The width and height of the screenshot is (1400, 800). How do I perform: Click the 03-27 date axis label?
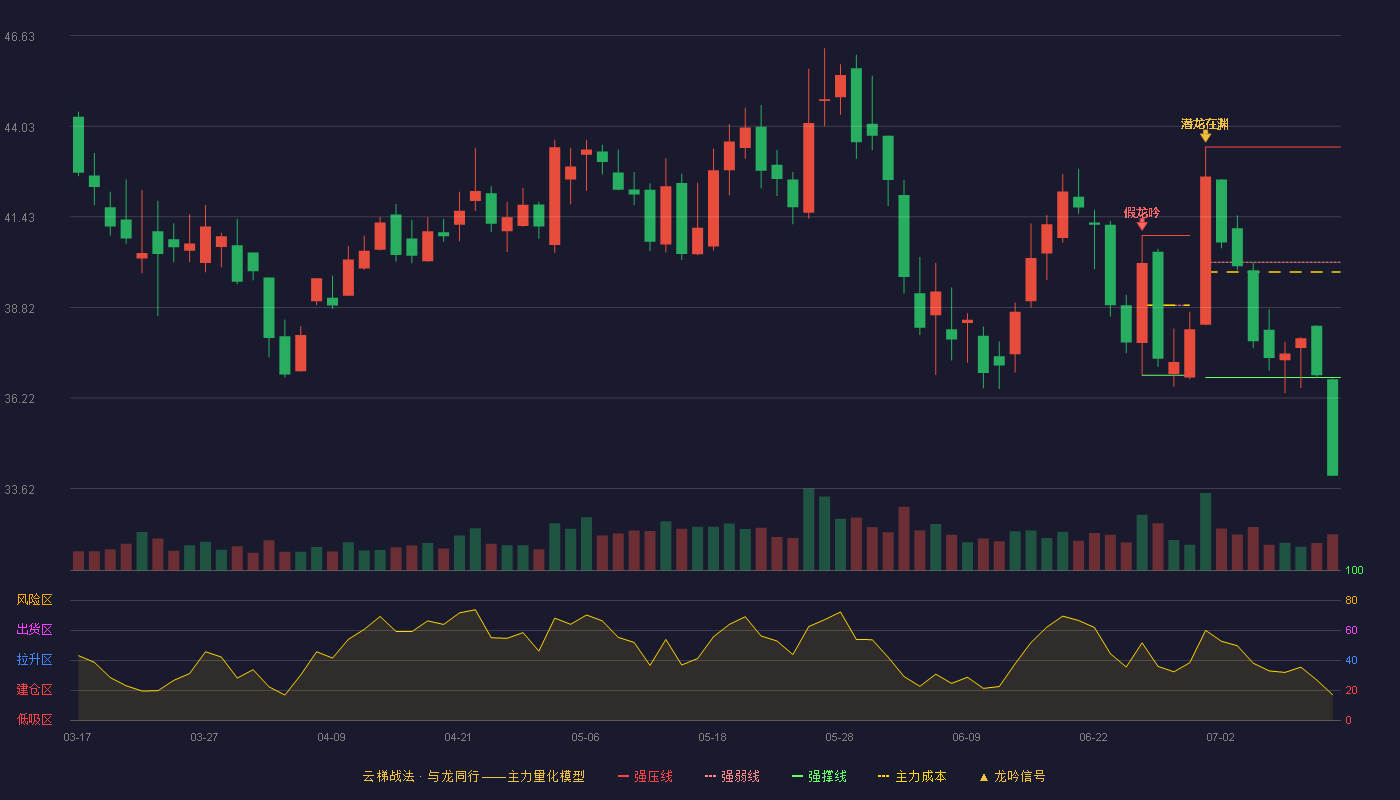[204, 737]
